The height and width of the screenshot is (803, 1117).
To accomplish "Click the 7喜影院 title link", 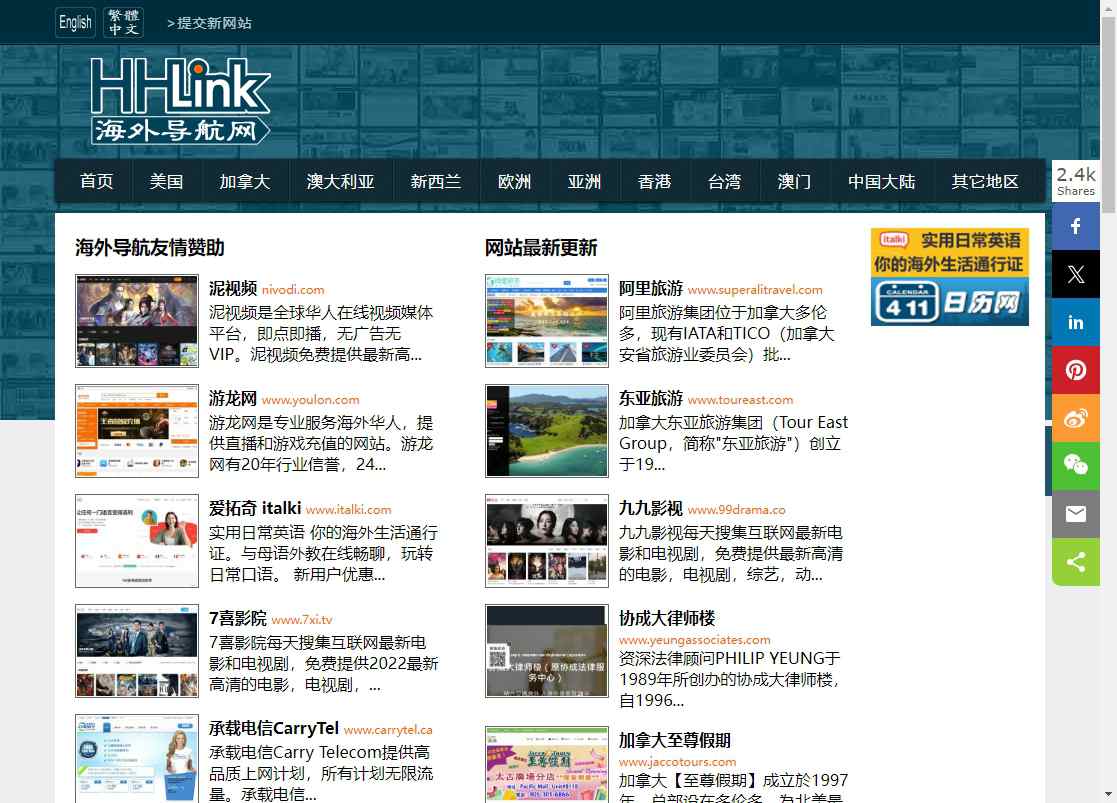I will click(238, 618).
